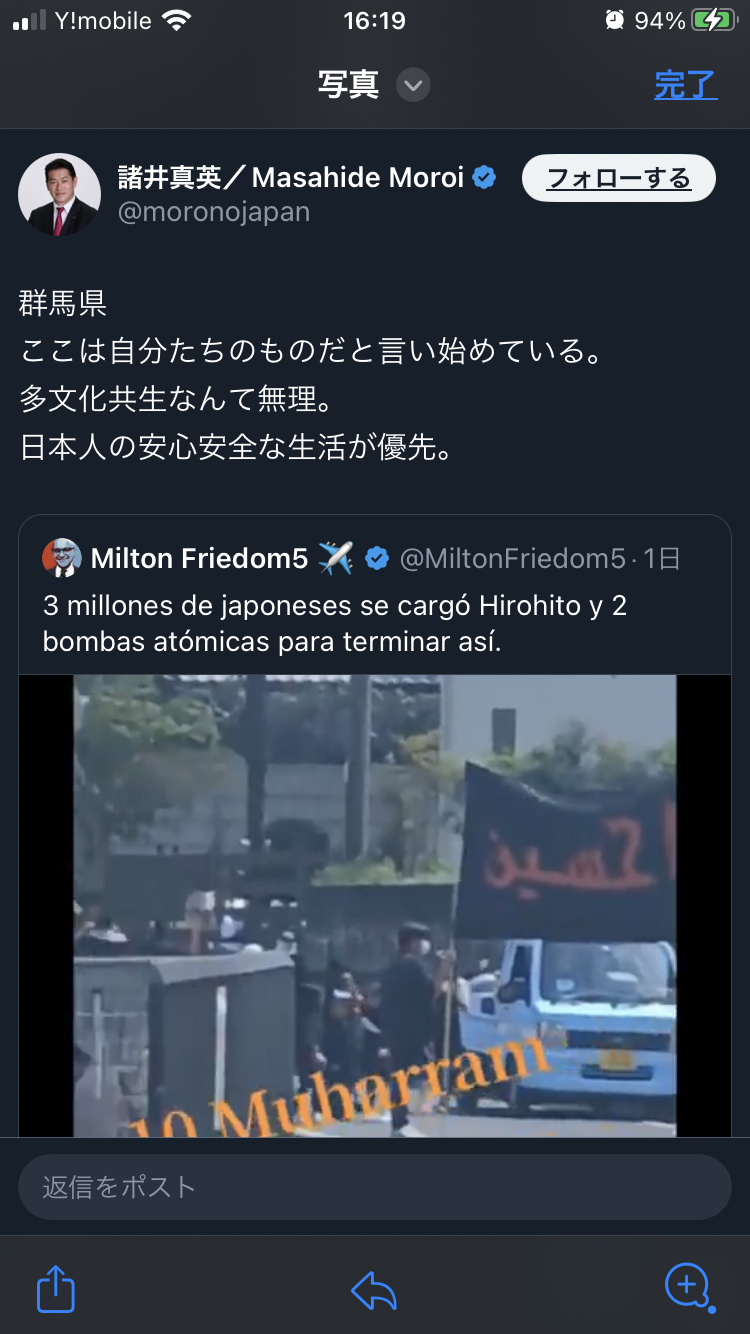The image size is (750, 1334).
Task: Tap the Wi-Fi status icon
Action: click(177, 20)
